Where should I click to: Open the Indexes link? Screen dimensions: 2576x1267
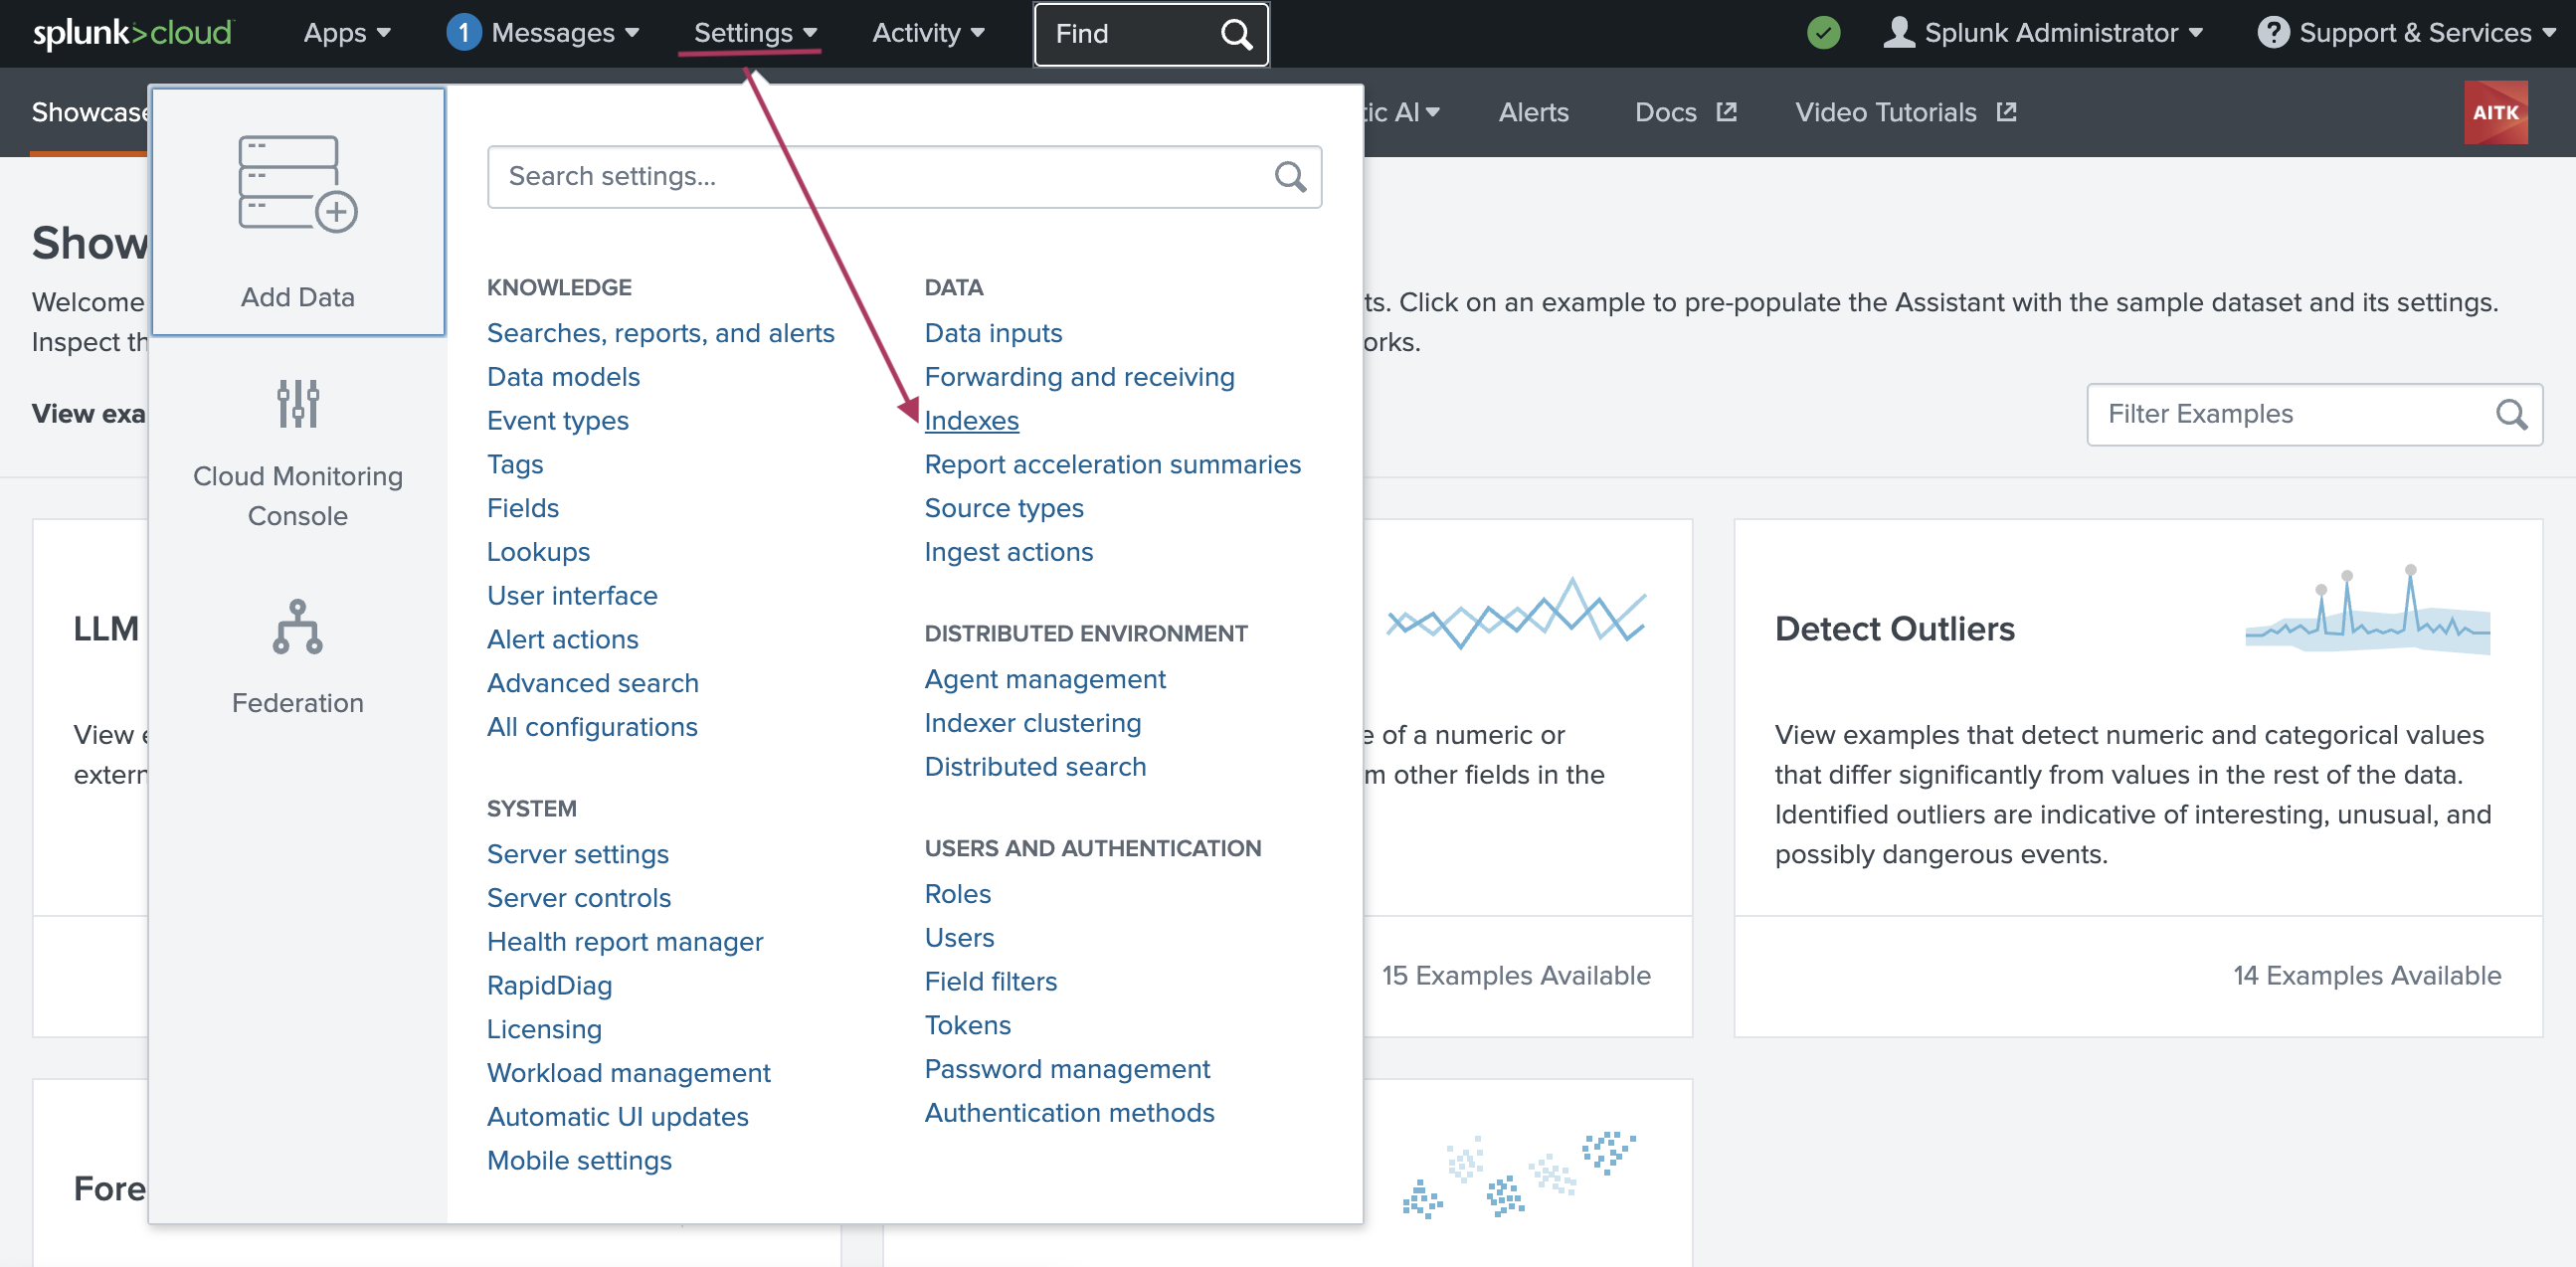click(x=971, y=421)
